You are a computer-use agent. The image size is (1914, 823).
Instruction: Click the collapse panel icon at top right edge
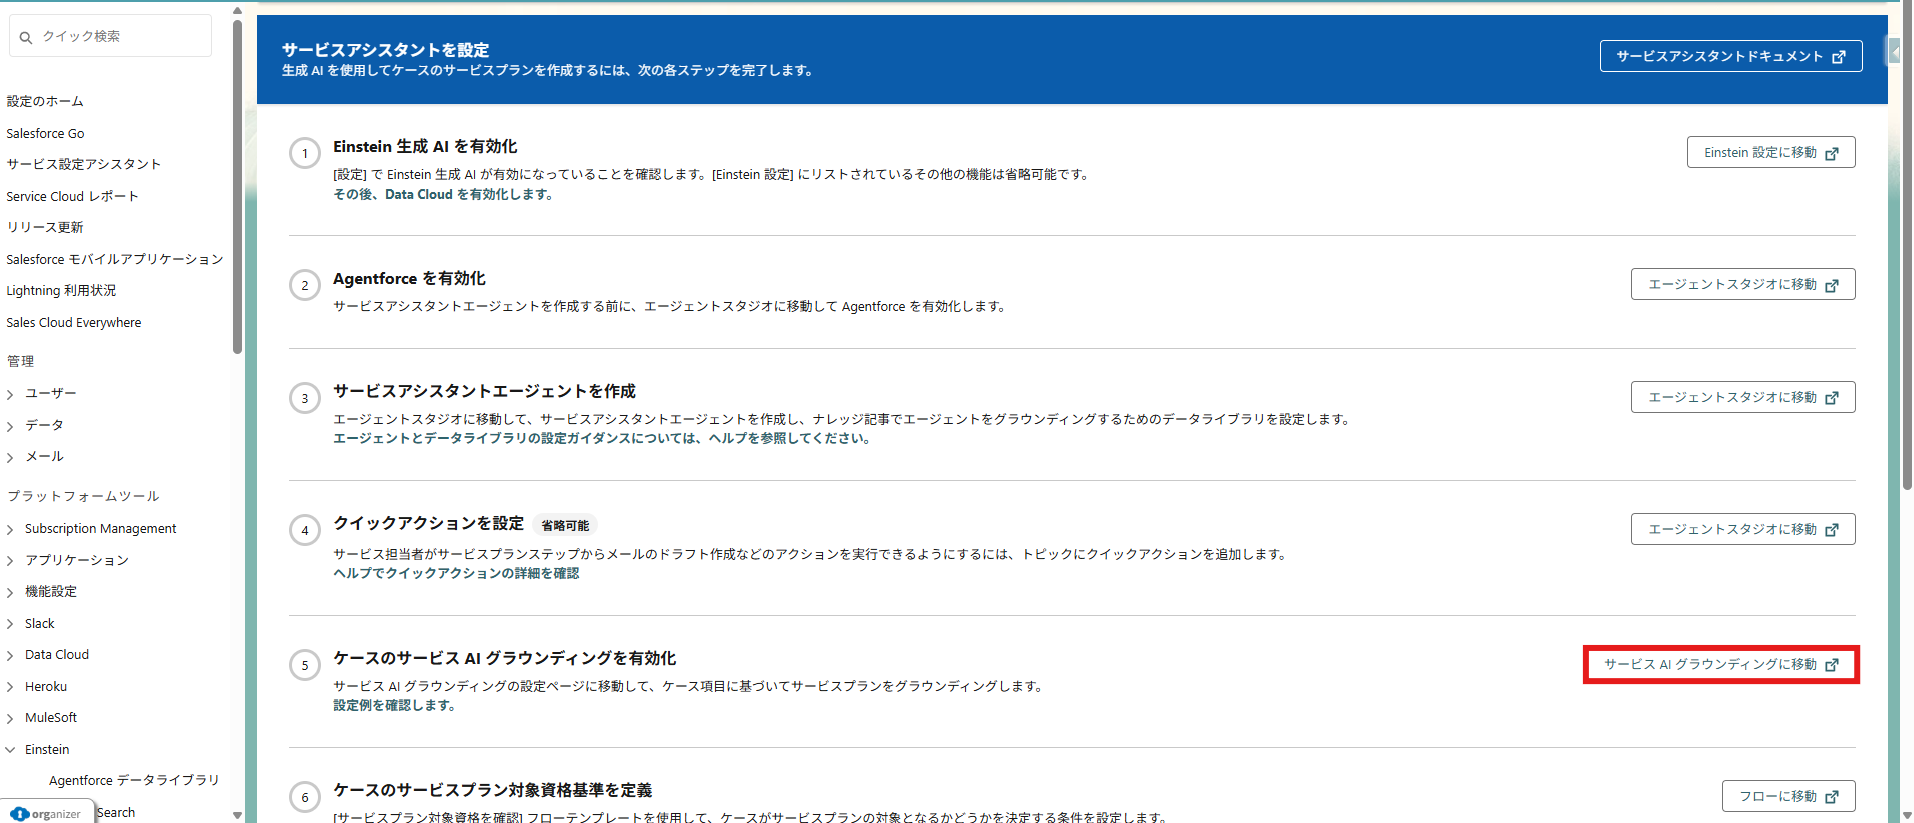tap(1893, 50)
